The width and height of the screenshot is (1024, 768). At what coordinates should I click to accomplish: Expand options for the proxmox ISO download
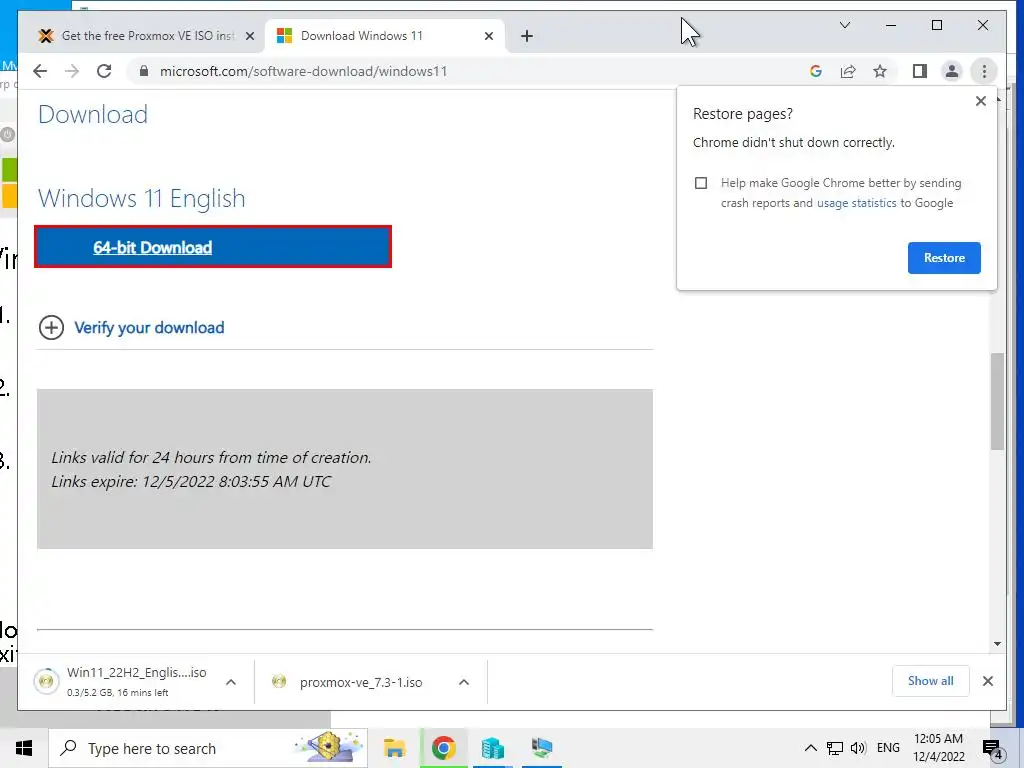(x=464, y=682)
